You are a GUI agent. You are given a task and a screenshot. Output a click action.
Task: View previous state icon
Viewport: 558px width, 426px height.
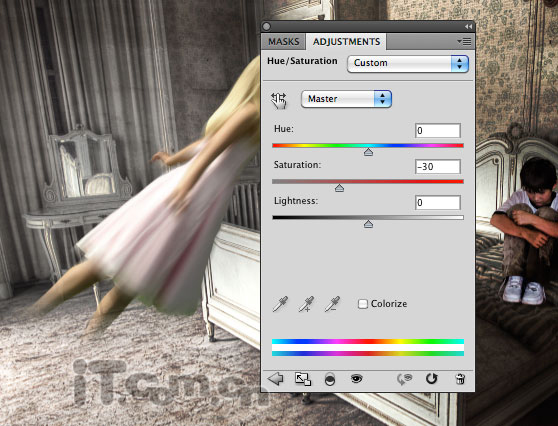[404, 379]
